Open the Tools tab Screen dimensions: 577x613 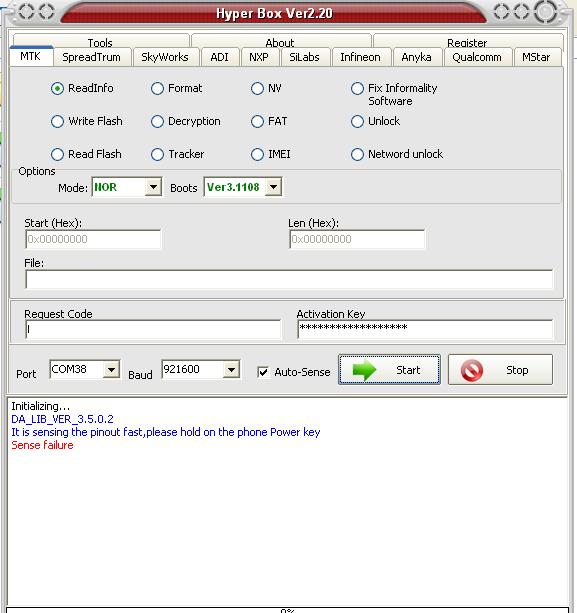pos(100,41)
